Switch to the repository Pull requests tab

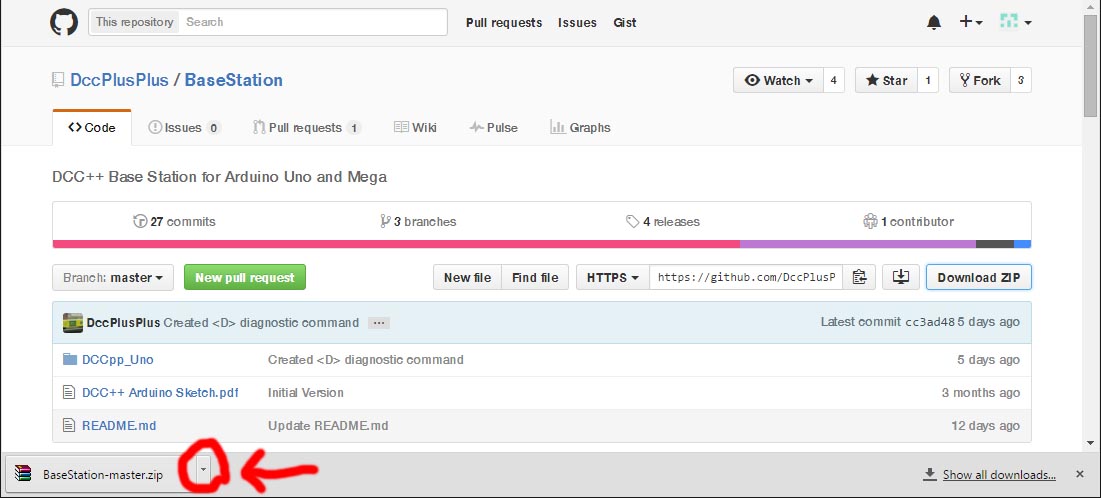pyautogui.click(x=307, y=128)
